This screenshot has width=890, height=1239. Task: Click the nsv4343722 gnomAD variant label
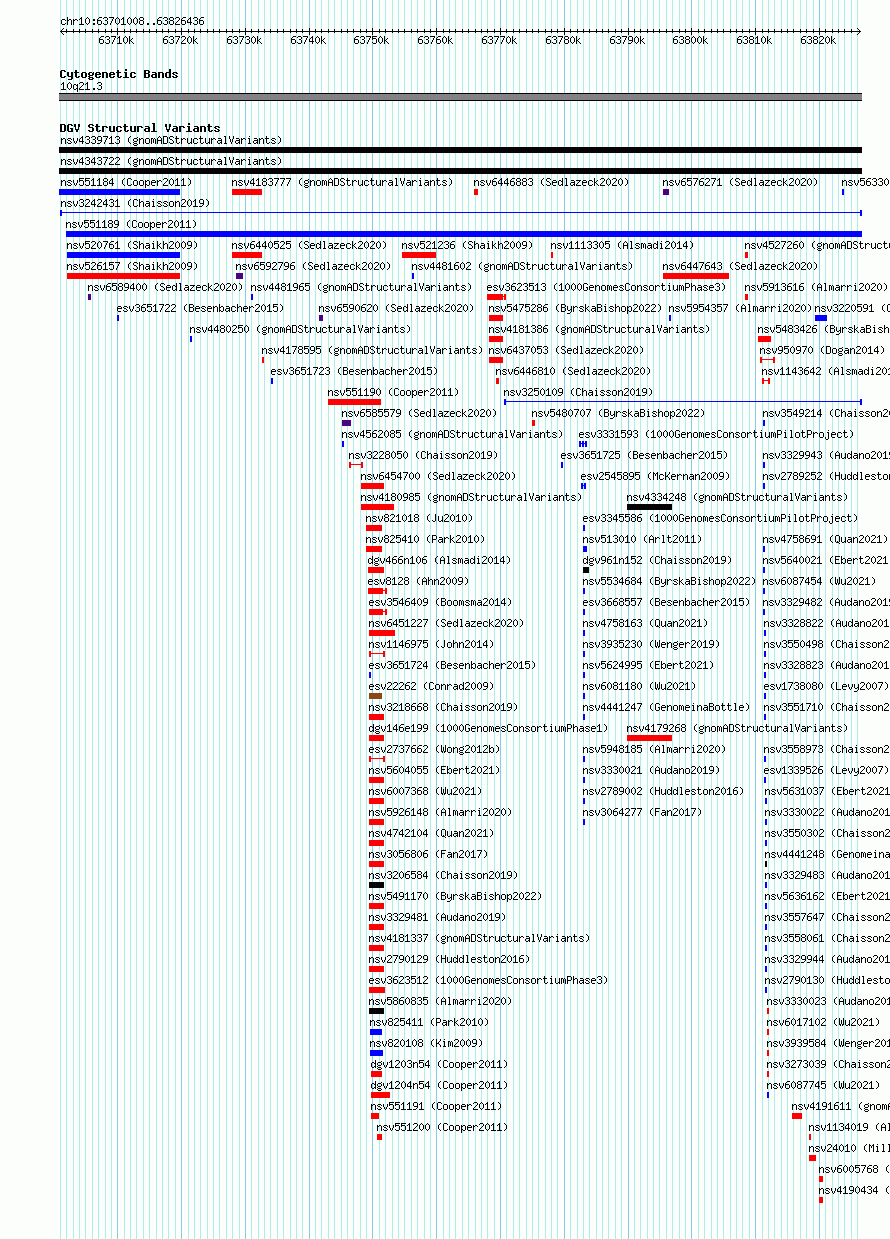click(x=171, y=161)
